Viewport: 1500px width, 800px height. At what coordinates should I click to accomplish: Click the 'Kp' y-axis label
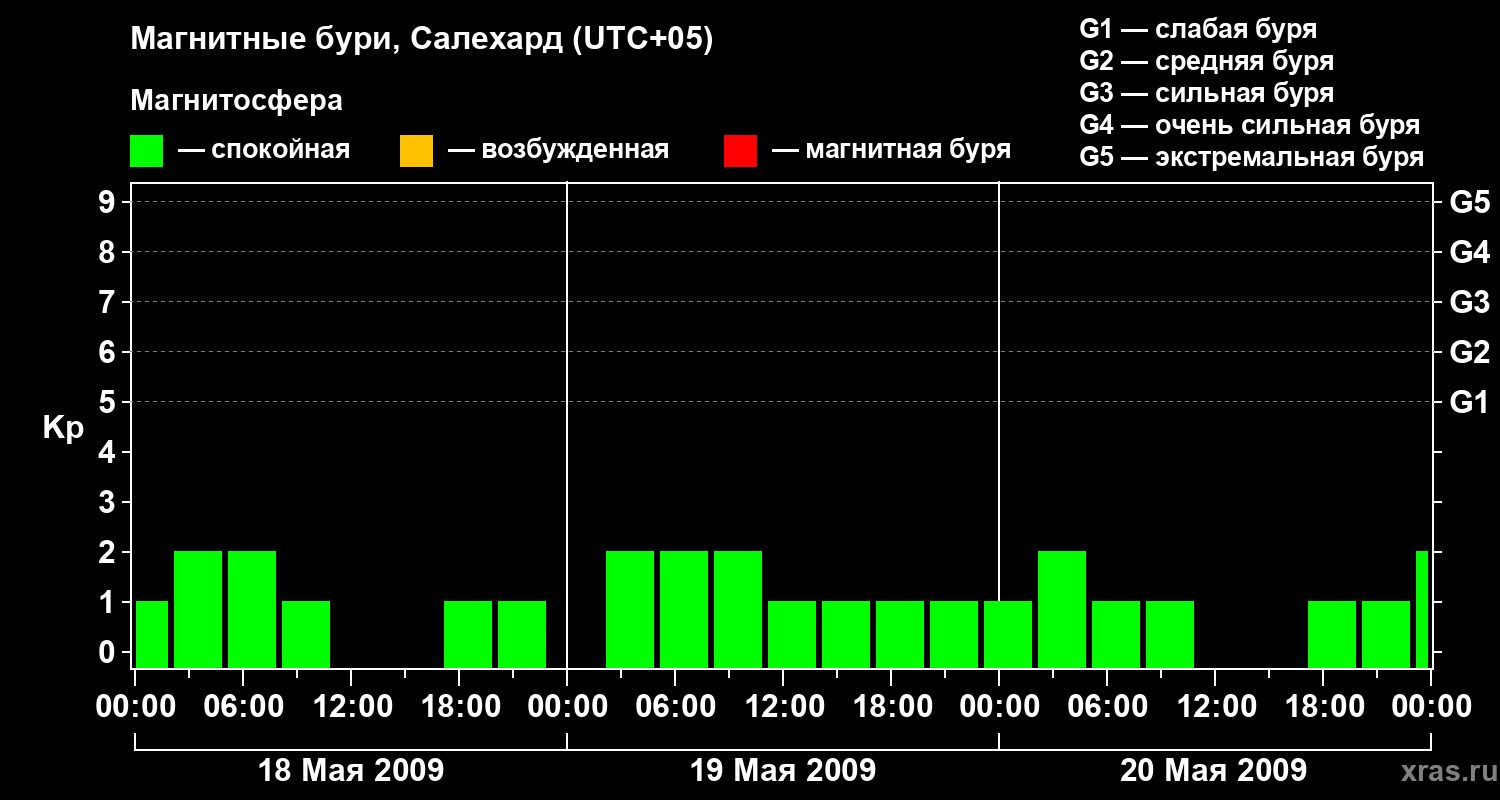63,428
